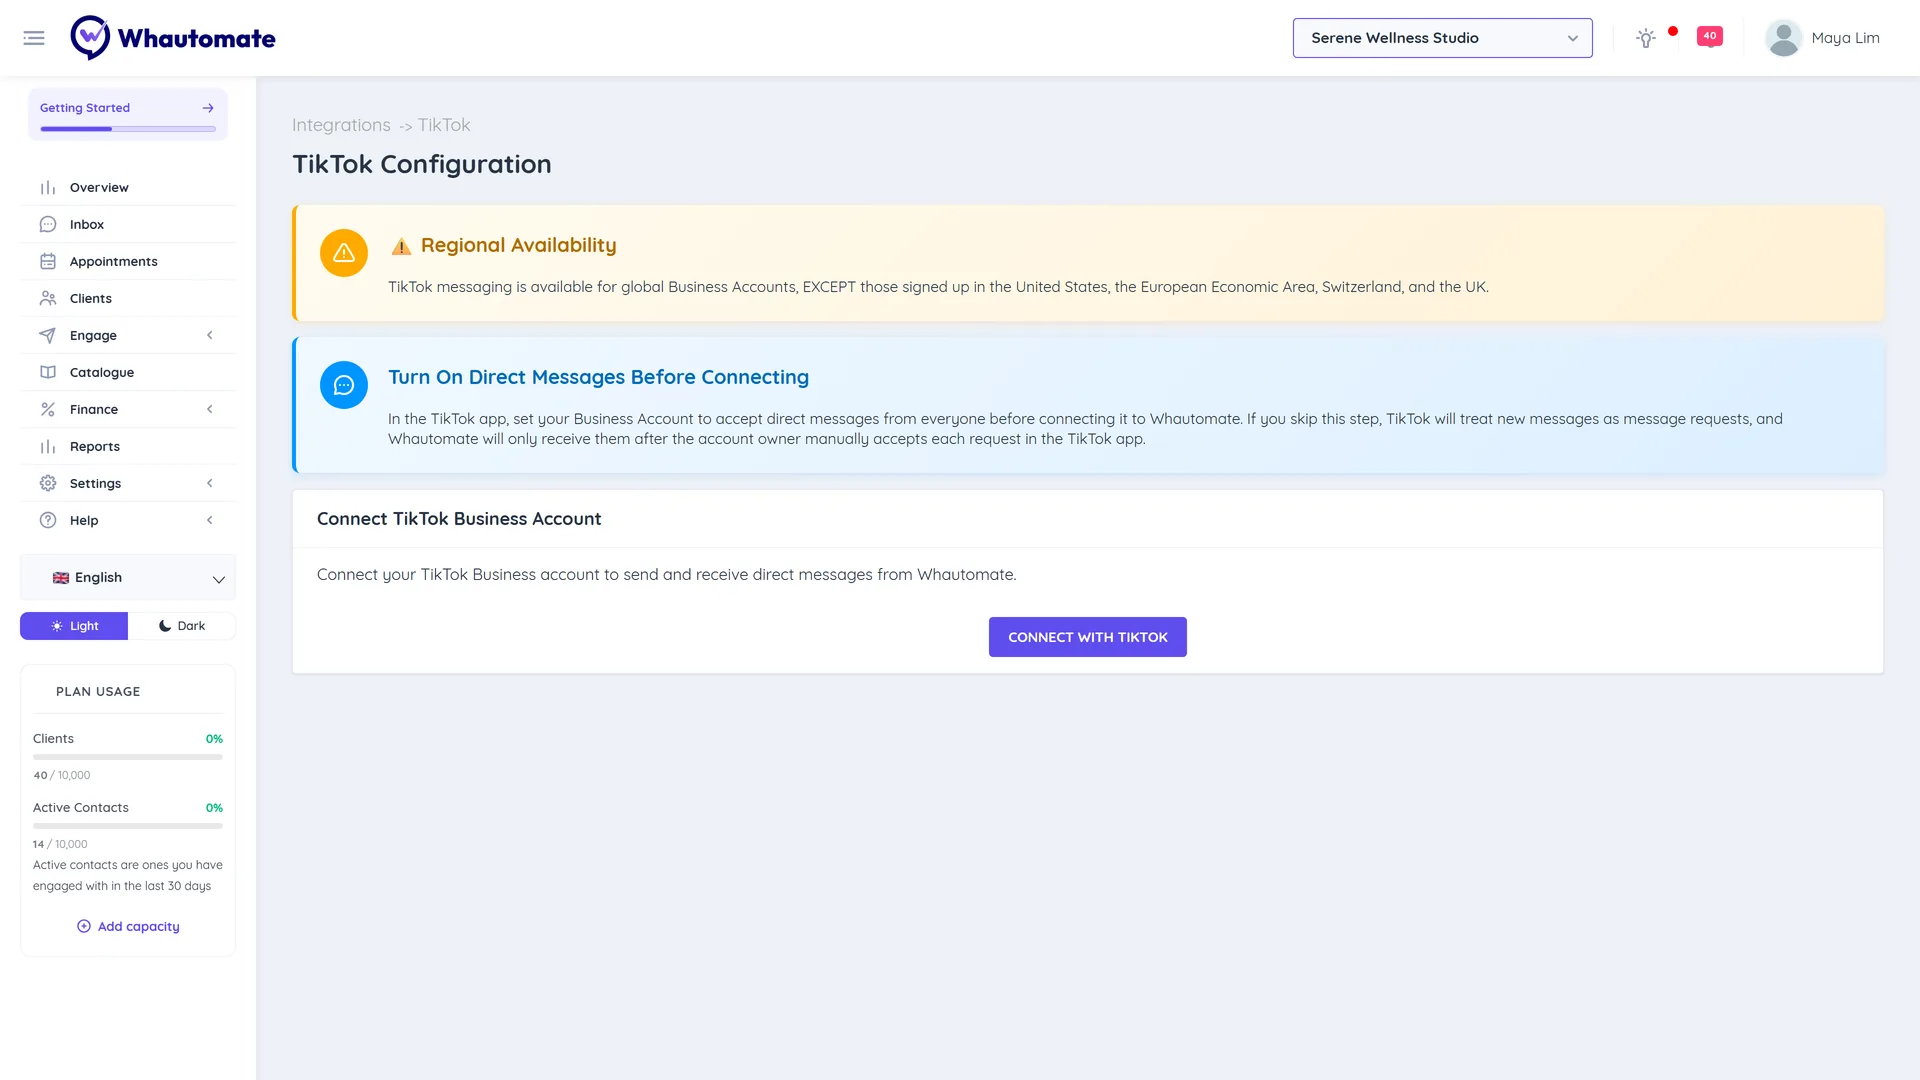Switch to Dark theme
This screenshot has width=1920, height=1080.
[x=182, y=626]
